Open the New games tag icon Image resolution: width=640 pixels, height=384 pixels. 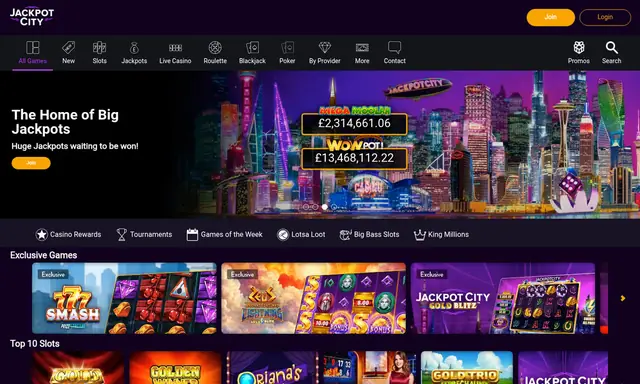[68, 48]
